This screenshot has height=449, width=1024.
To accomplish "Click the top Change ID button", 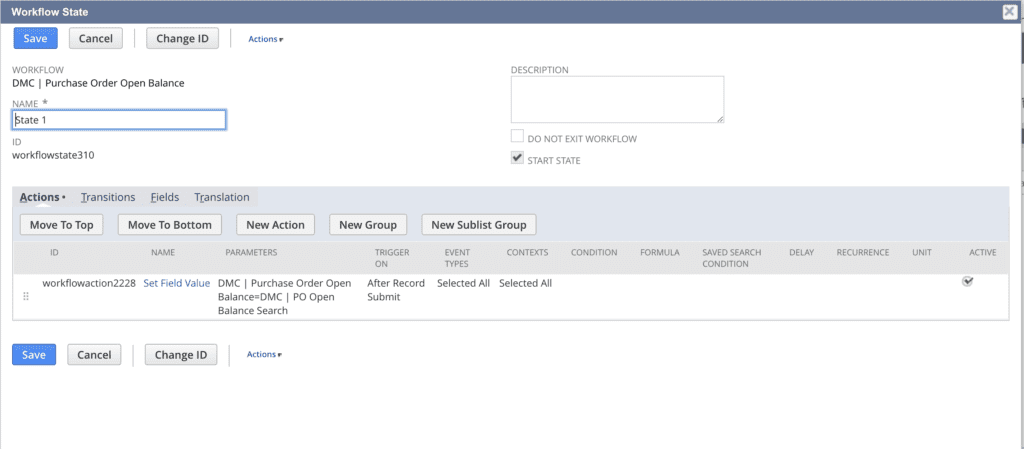I will 181,38.
